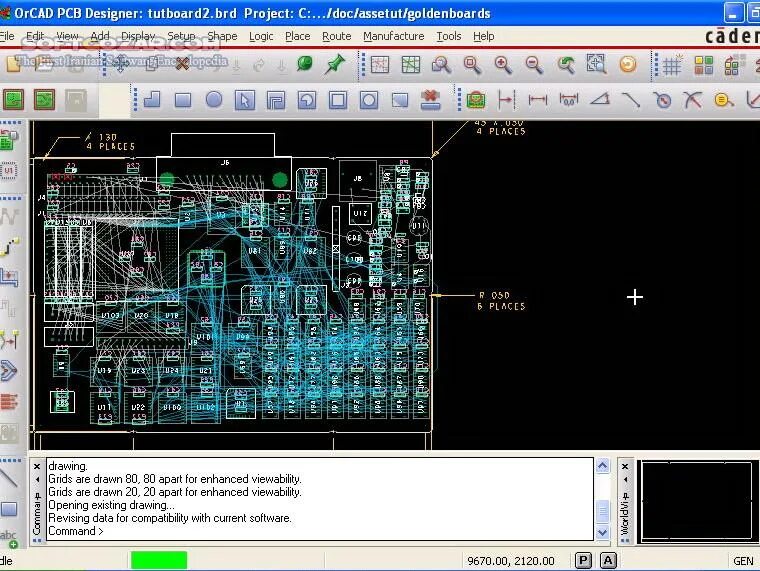Select the Slide routing icon

pyautogui.click(x=9, y=277)
